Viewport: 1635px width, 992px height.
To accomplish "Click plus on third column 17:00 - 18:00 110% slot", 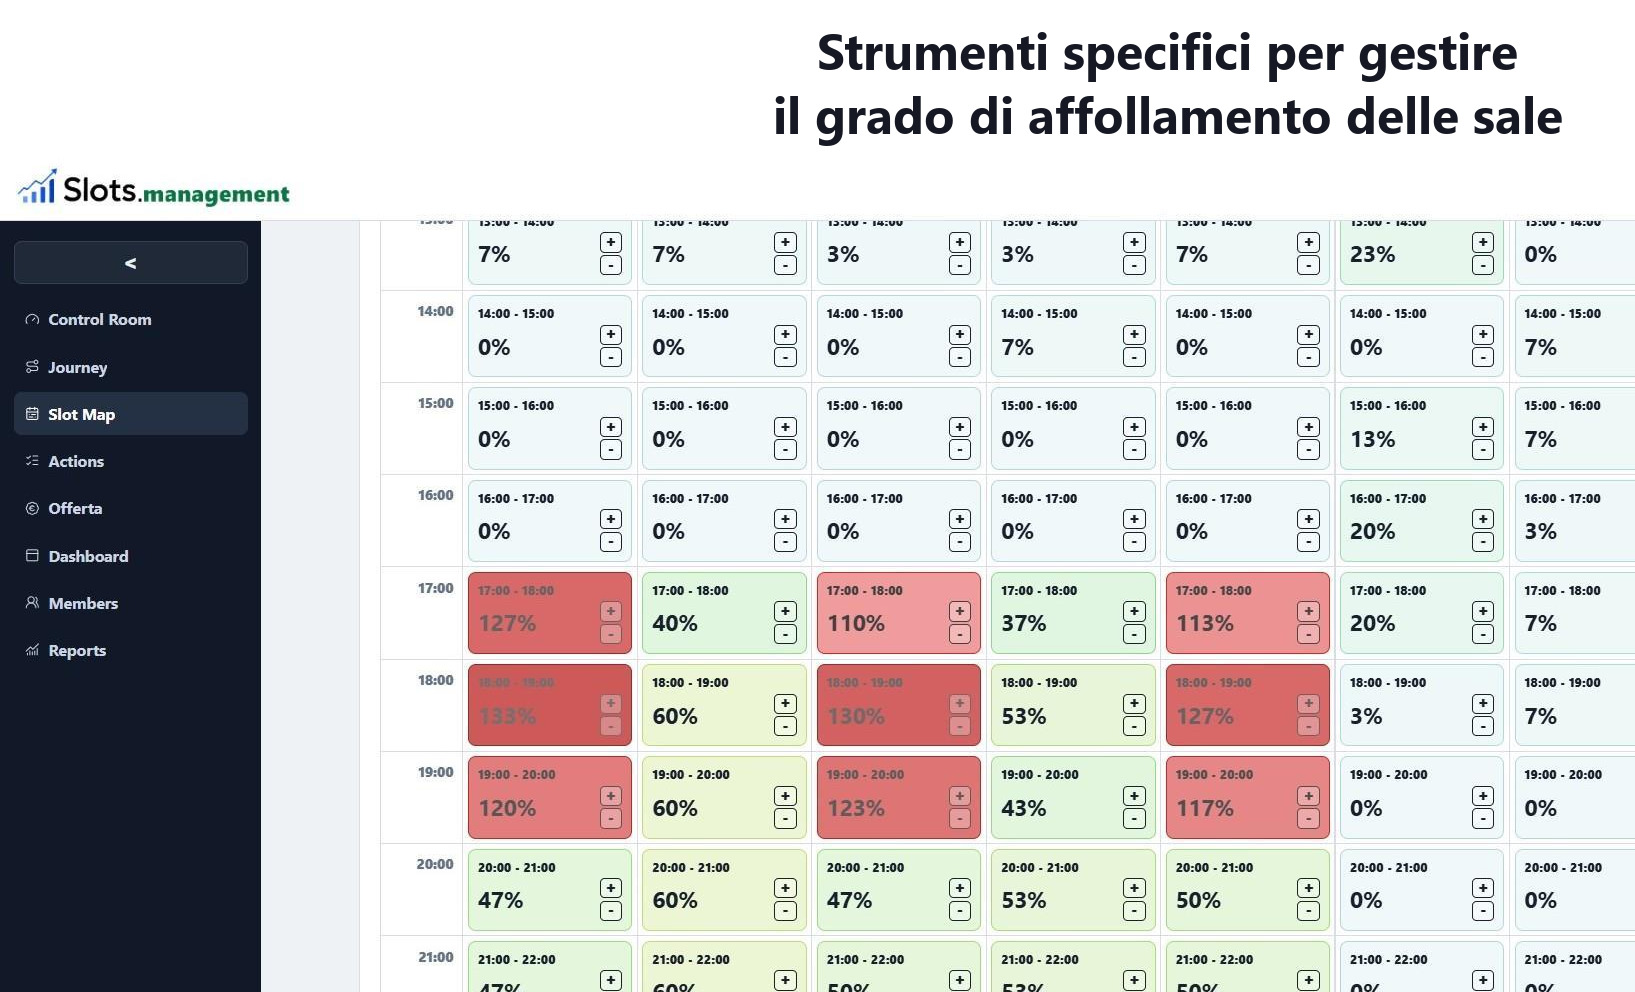I will click(960, 611).
